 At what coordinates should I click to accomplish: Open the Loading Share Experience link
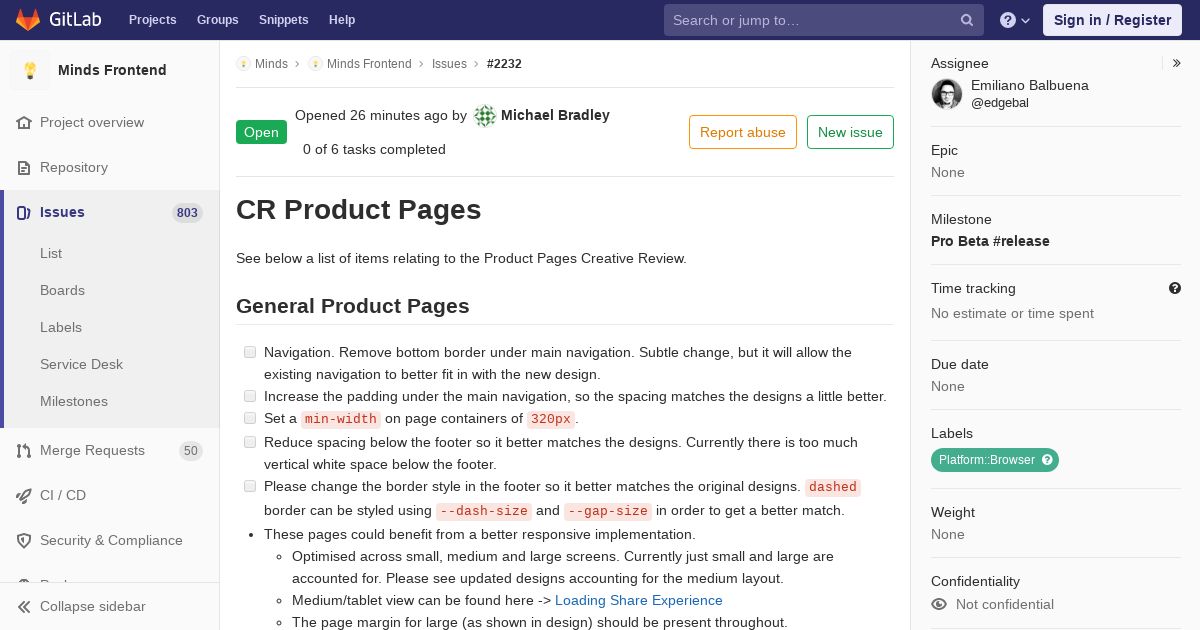[x=639, y=600]
